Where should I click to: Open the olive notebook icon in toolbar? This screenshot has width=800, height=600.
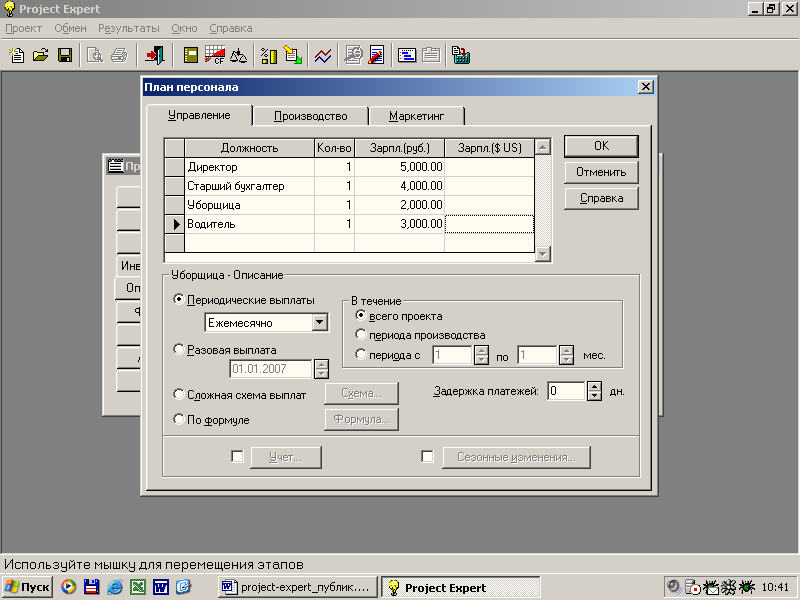[191, 55]
